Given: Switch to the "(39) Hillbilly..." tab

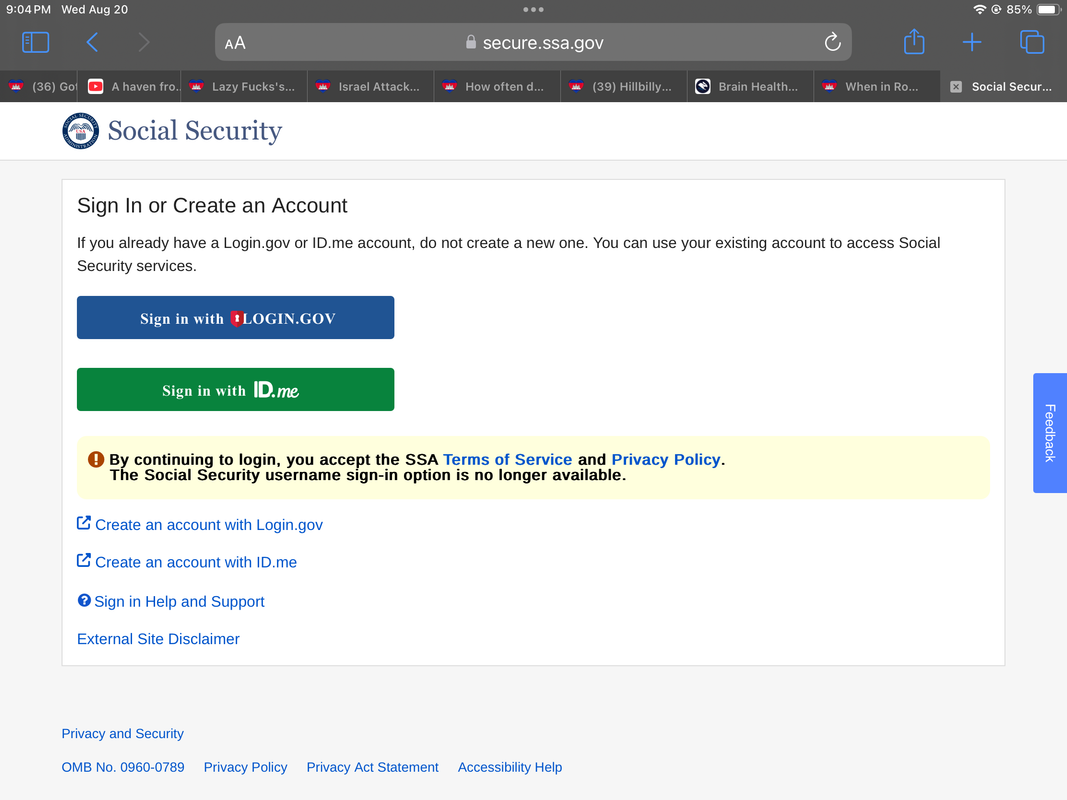Looking at the screenshot, I should pyautogui.click(x=624, y=86).
